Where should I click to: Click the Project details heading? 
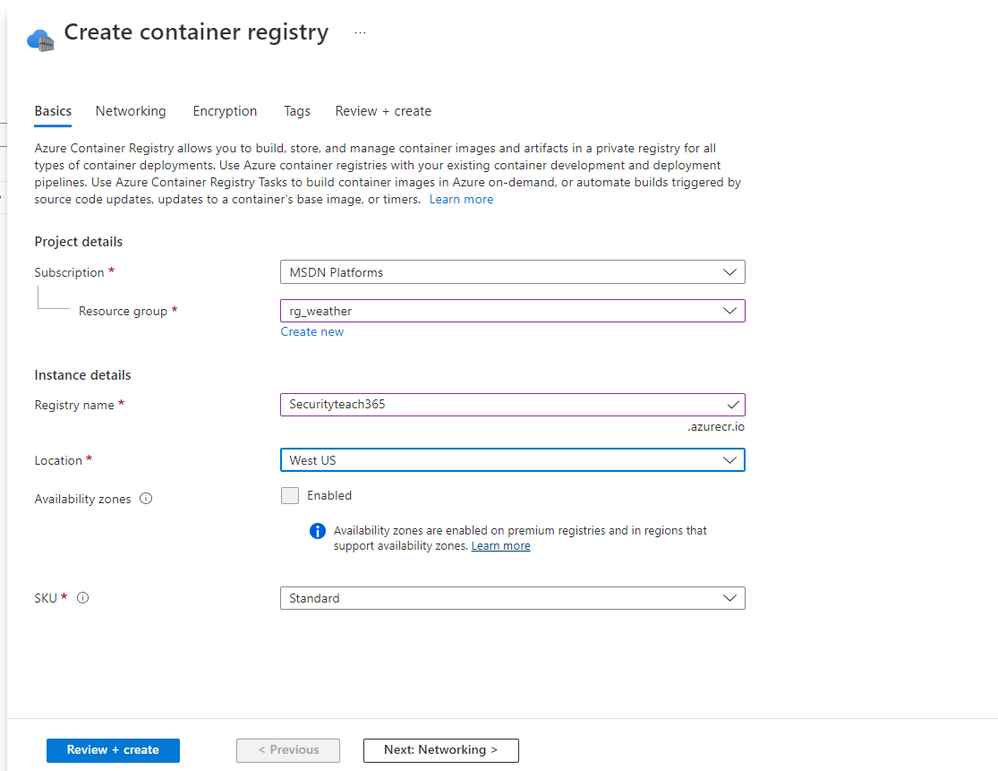pos(78,242)
